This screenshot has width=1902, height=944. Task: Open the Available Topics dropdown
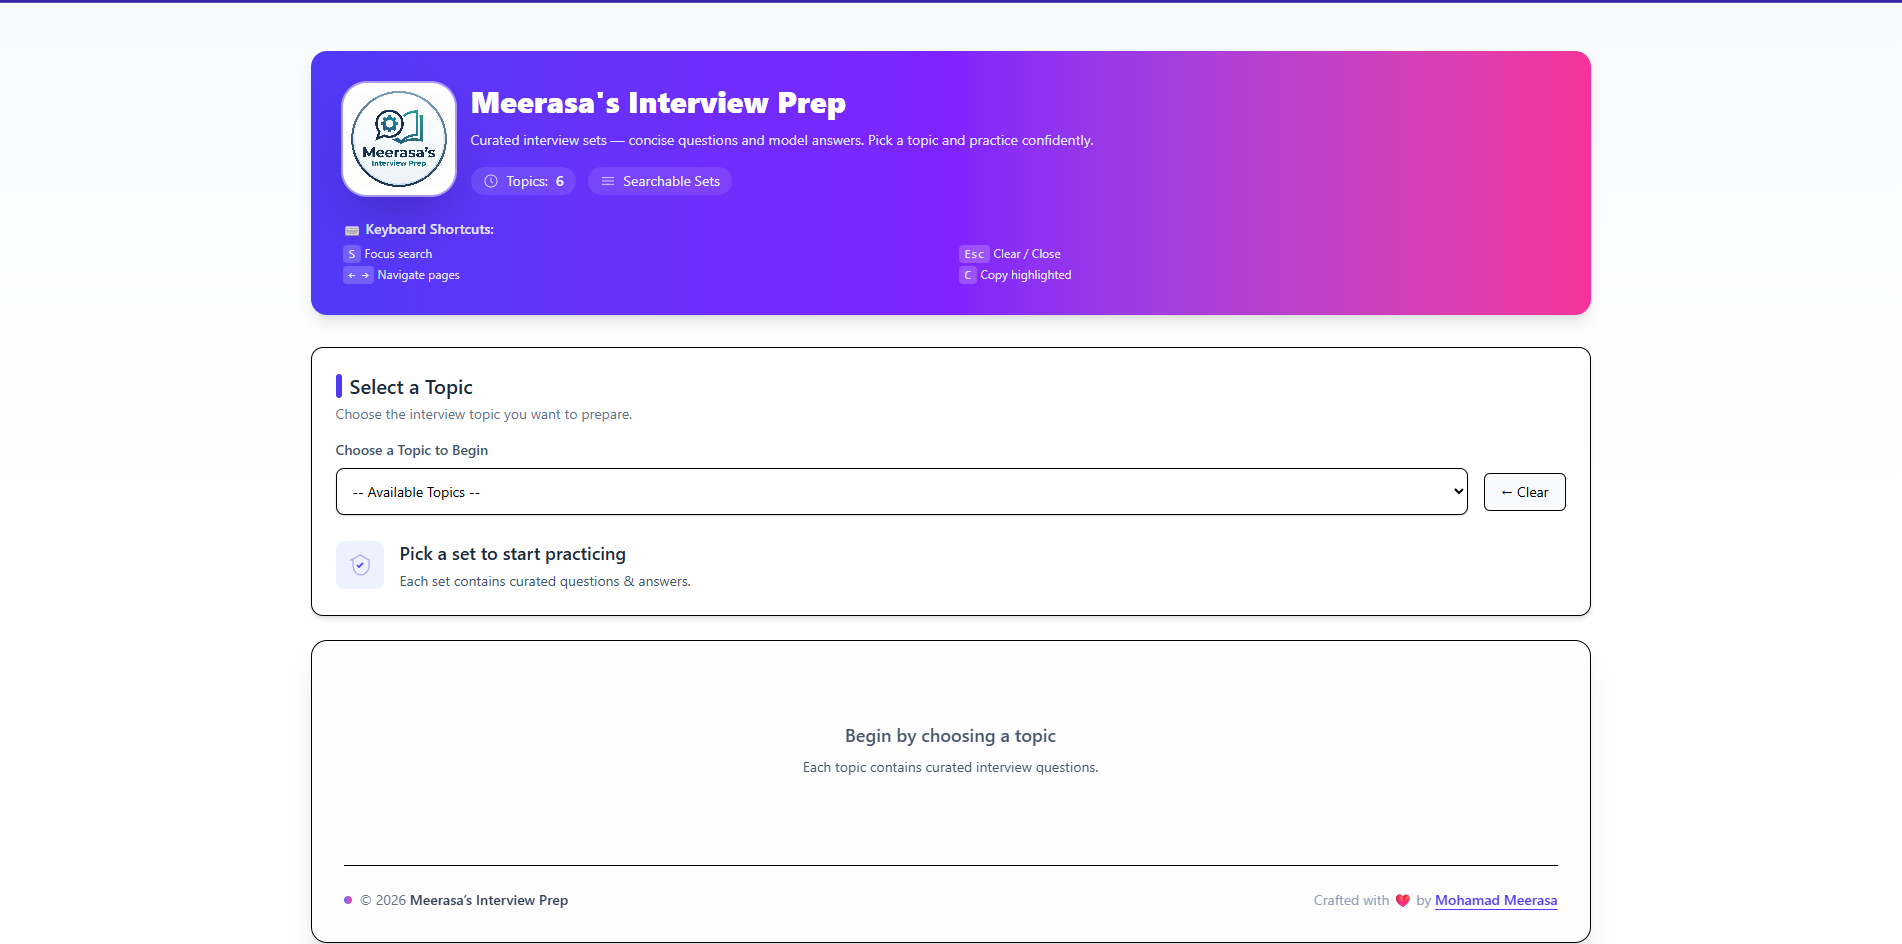click(900, 491)
